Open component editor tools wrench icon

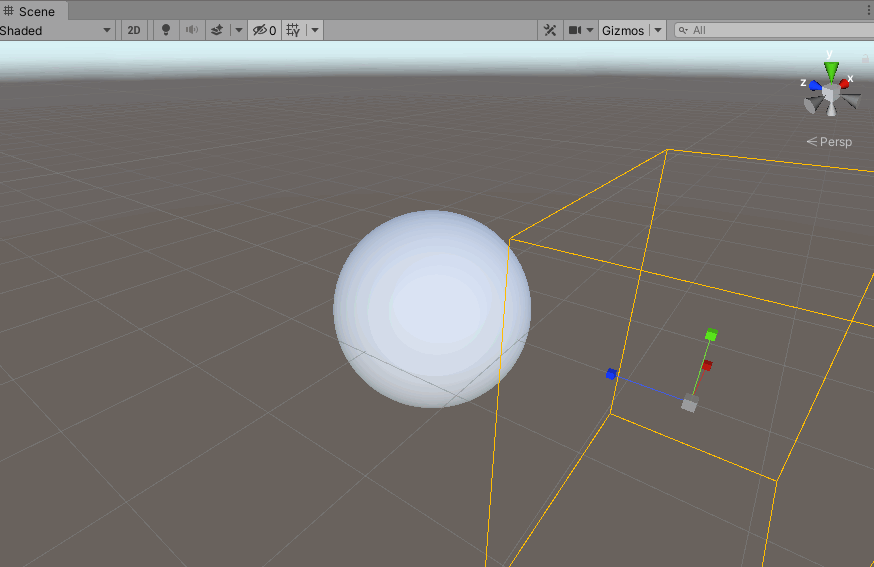[550, 31]
